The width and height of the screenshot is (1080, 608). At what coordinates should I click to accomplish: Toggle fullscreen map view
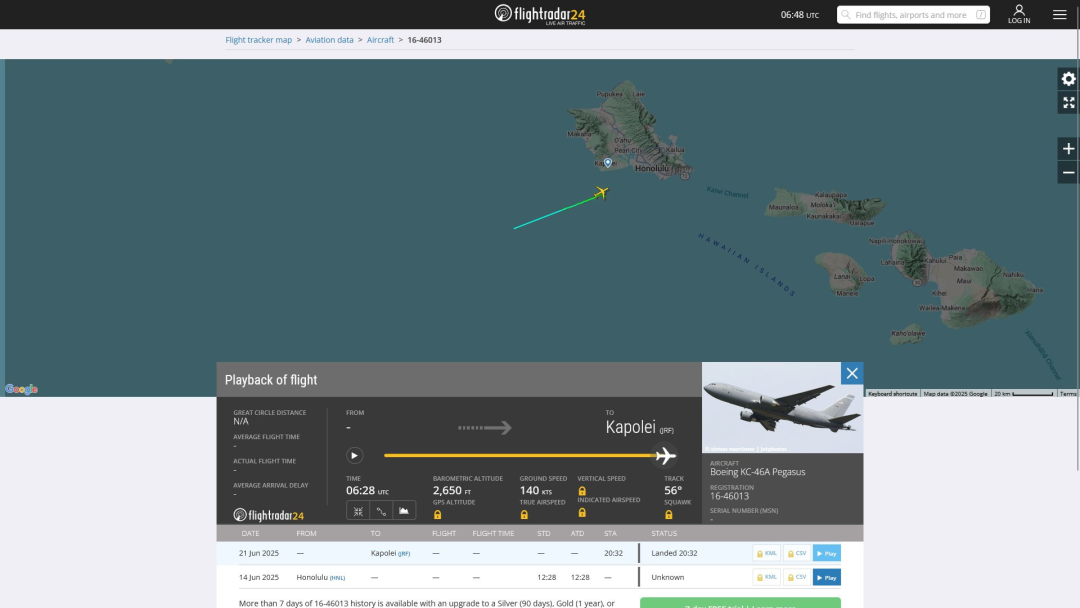1068,103
